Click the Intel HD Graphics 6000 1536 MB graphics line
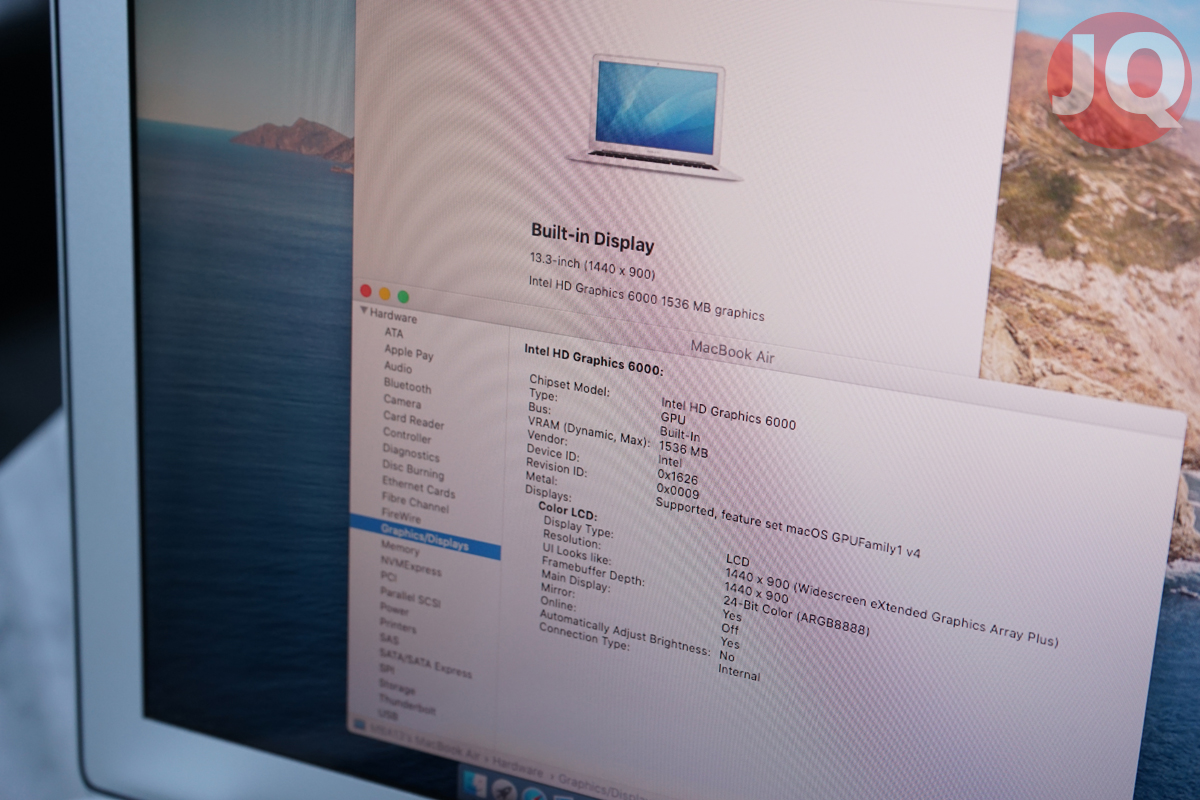 [x=646, y=297]
